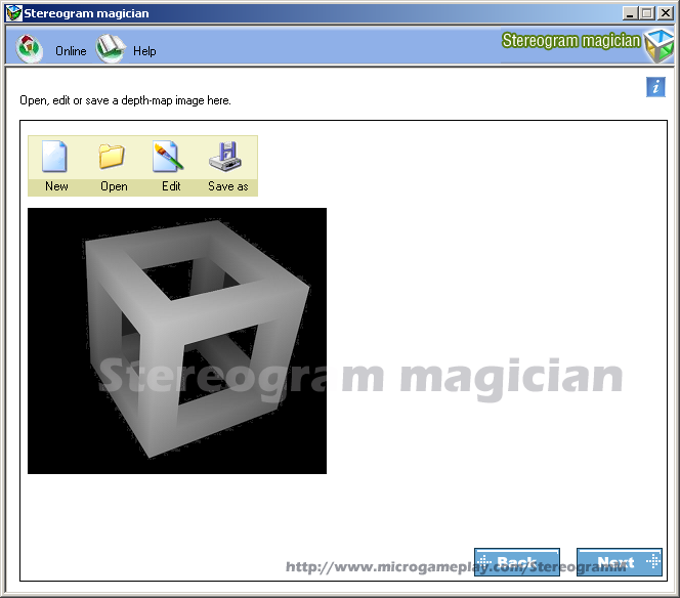Click the Save as floppy disk icon
This screenshot has width=680, height=598.
[x=226, y=157]
